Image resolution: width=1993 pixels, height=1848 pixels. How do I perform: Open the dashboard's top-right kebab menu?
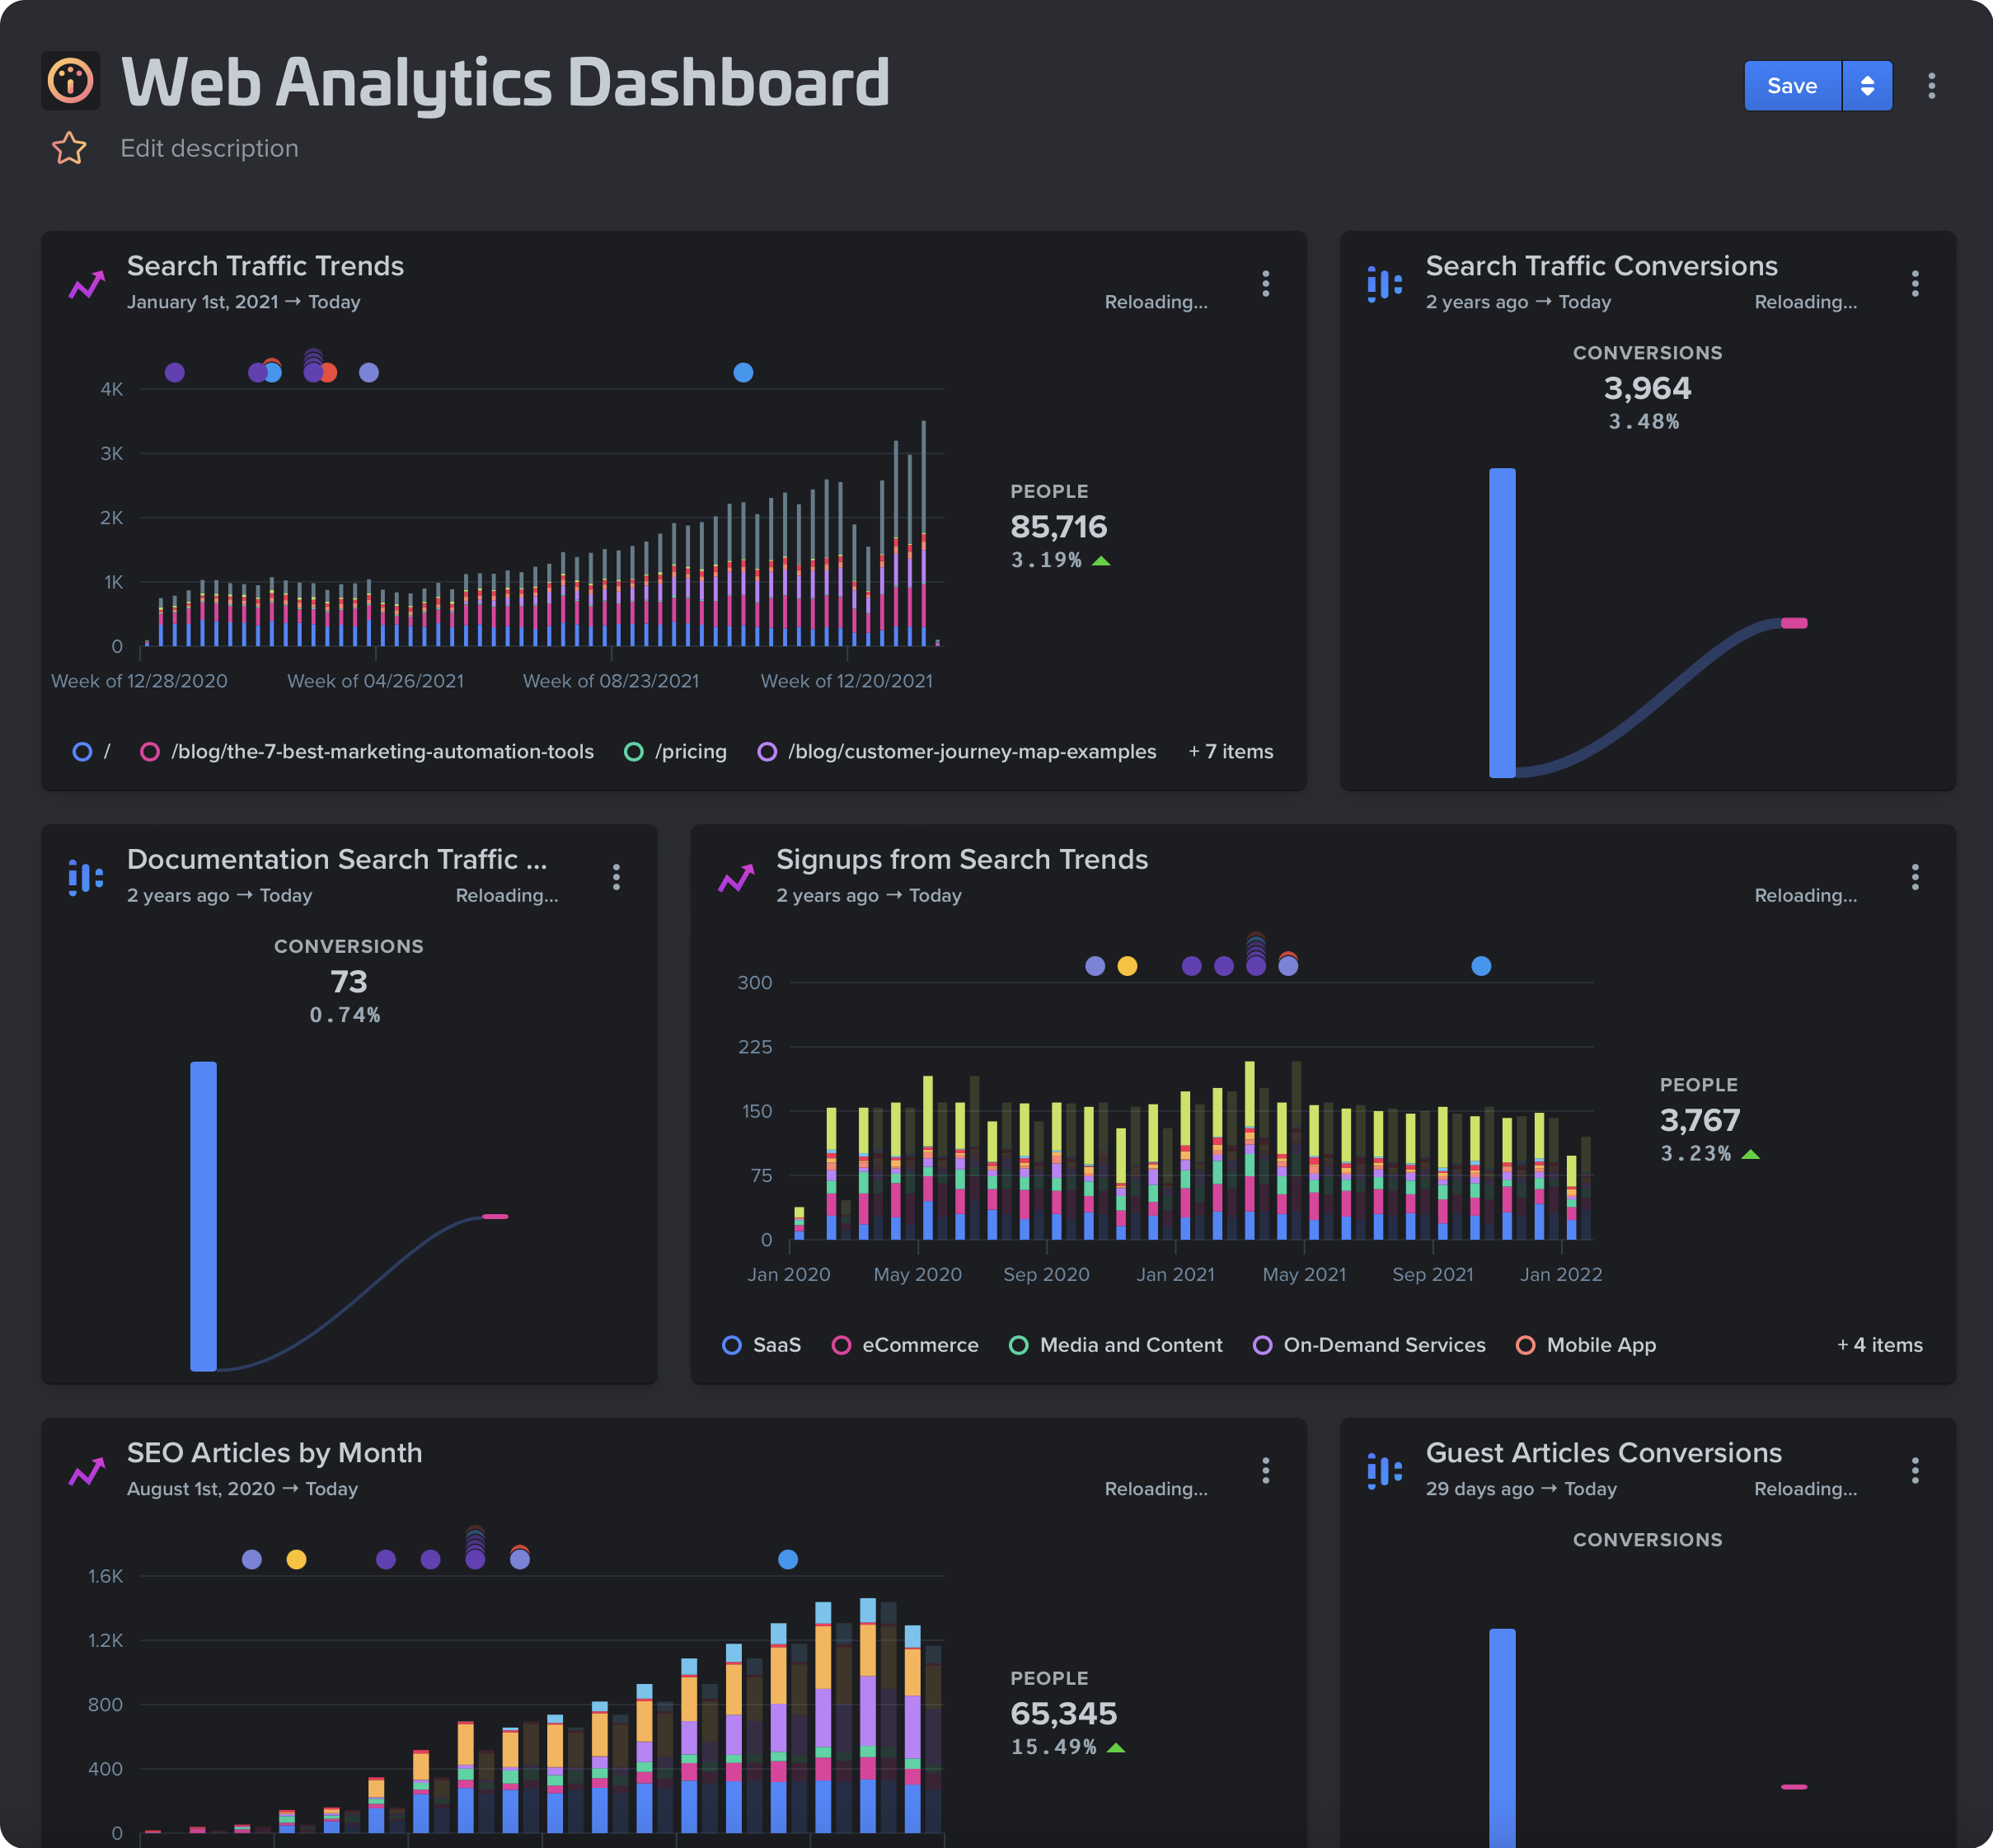1931,86
